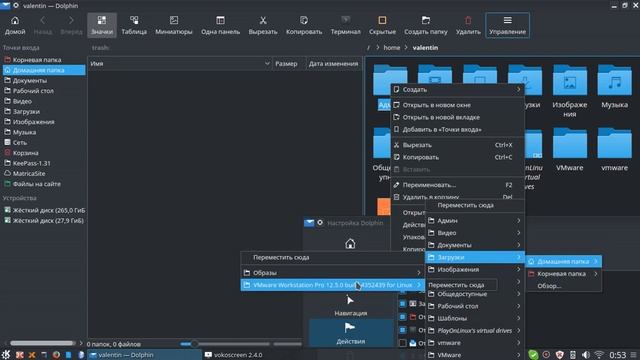Choose Открыть в новом окне

click(457, 105)
